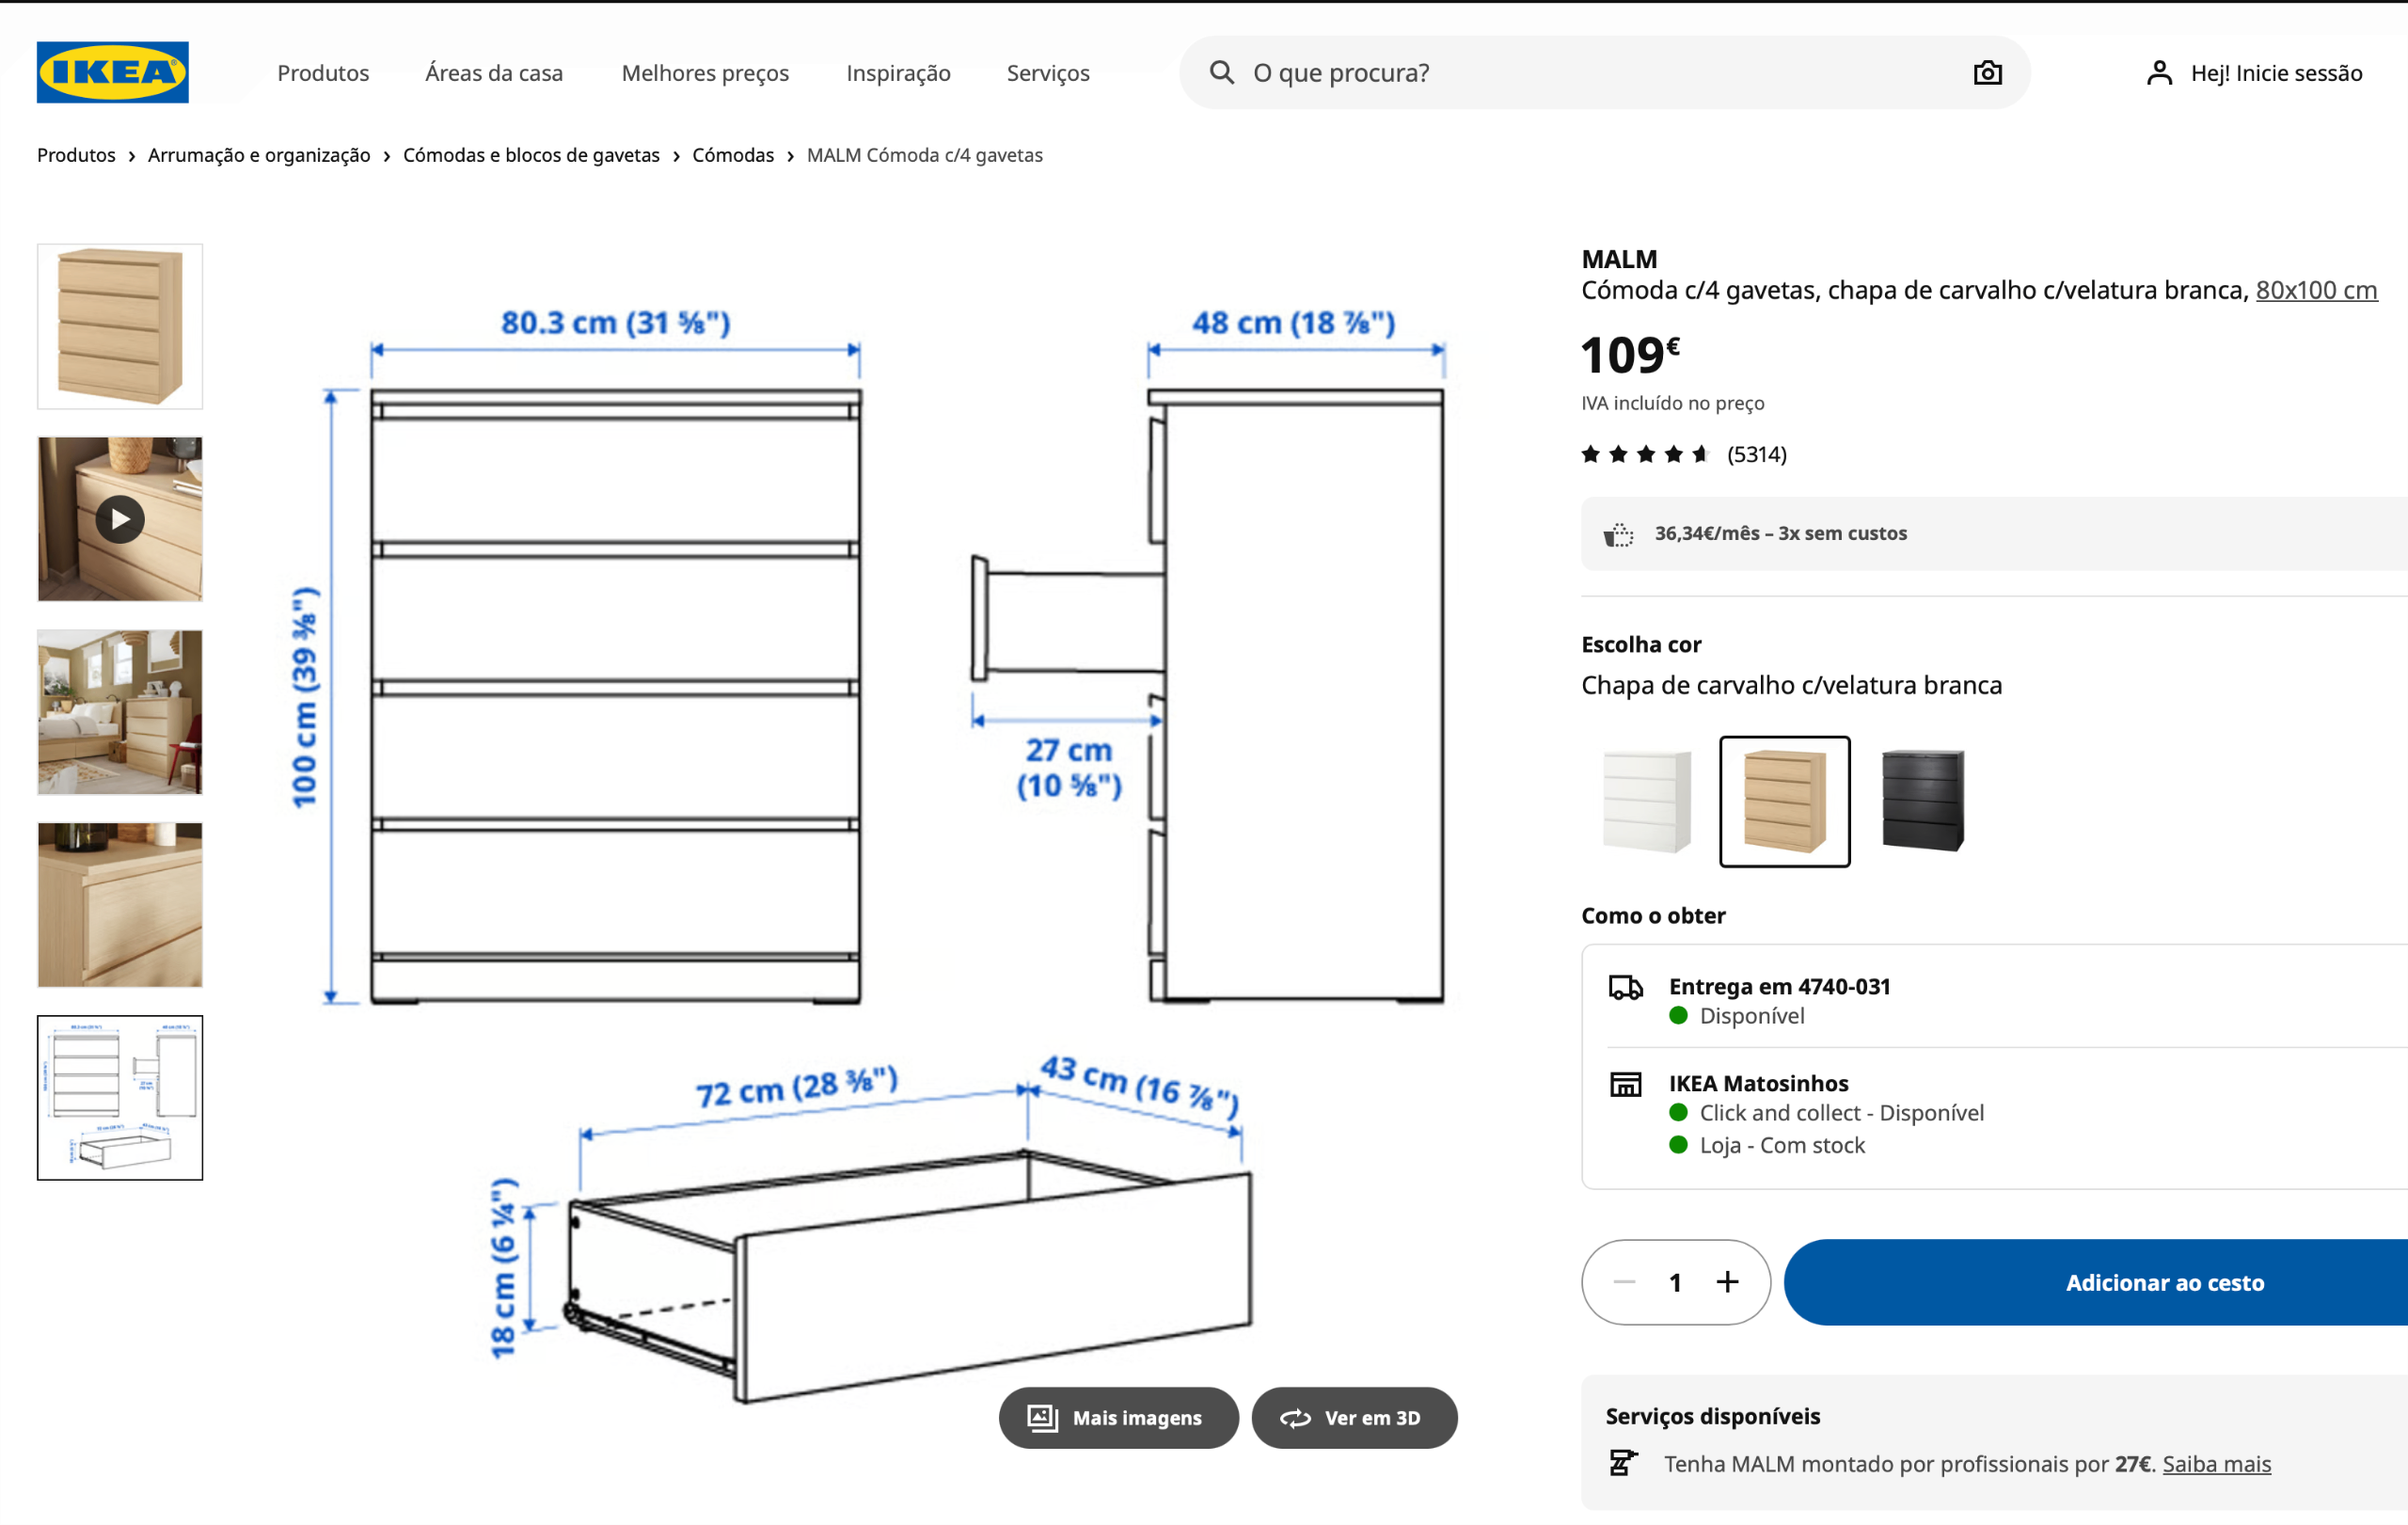
Task: Go to Cómodas breadcrumb
Action: coord(733,155)
